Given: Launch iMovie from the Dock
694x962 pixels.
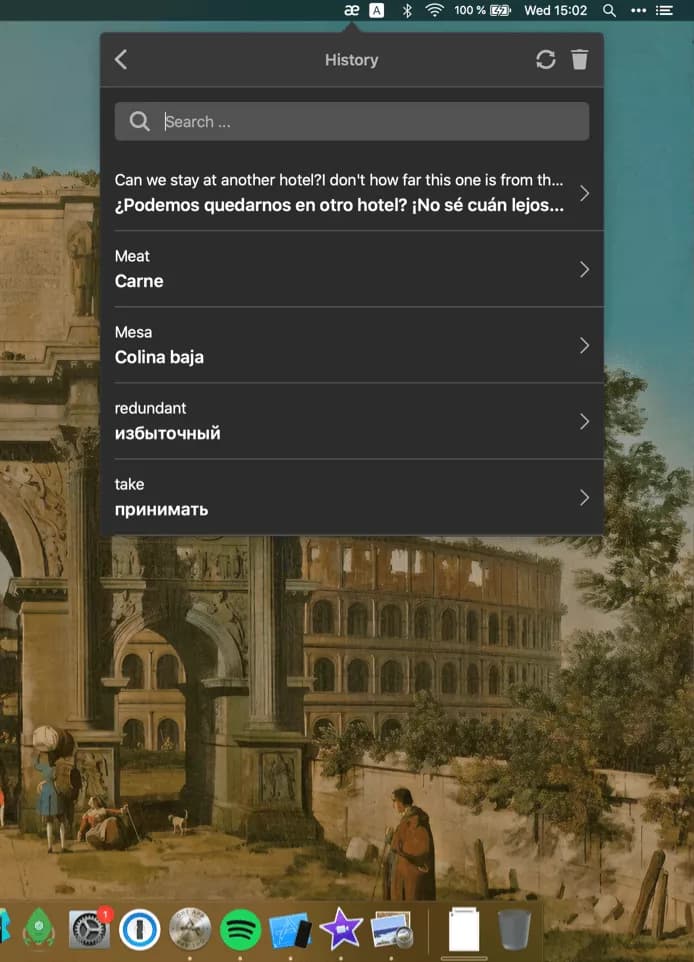Looking at the screenshot, I should pyautogui.click(x=341, y=928).
